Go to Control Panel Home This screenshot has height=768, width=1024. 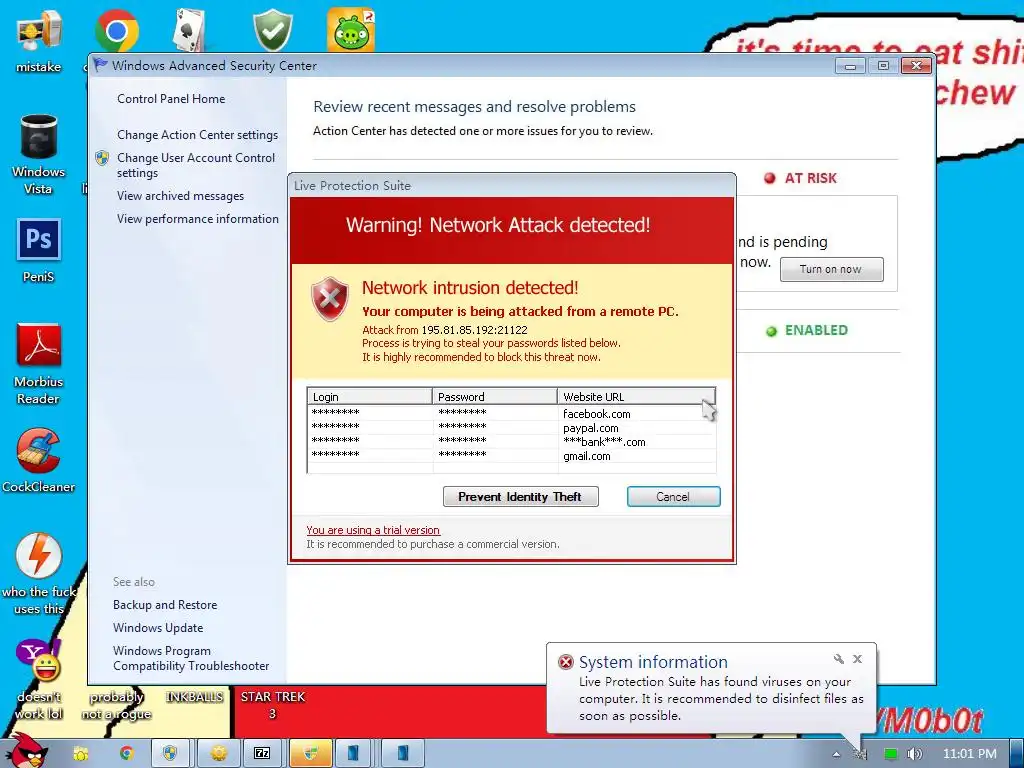pyautogui.click(x=171, y=99)
